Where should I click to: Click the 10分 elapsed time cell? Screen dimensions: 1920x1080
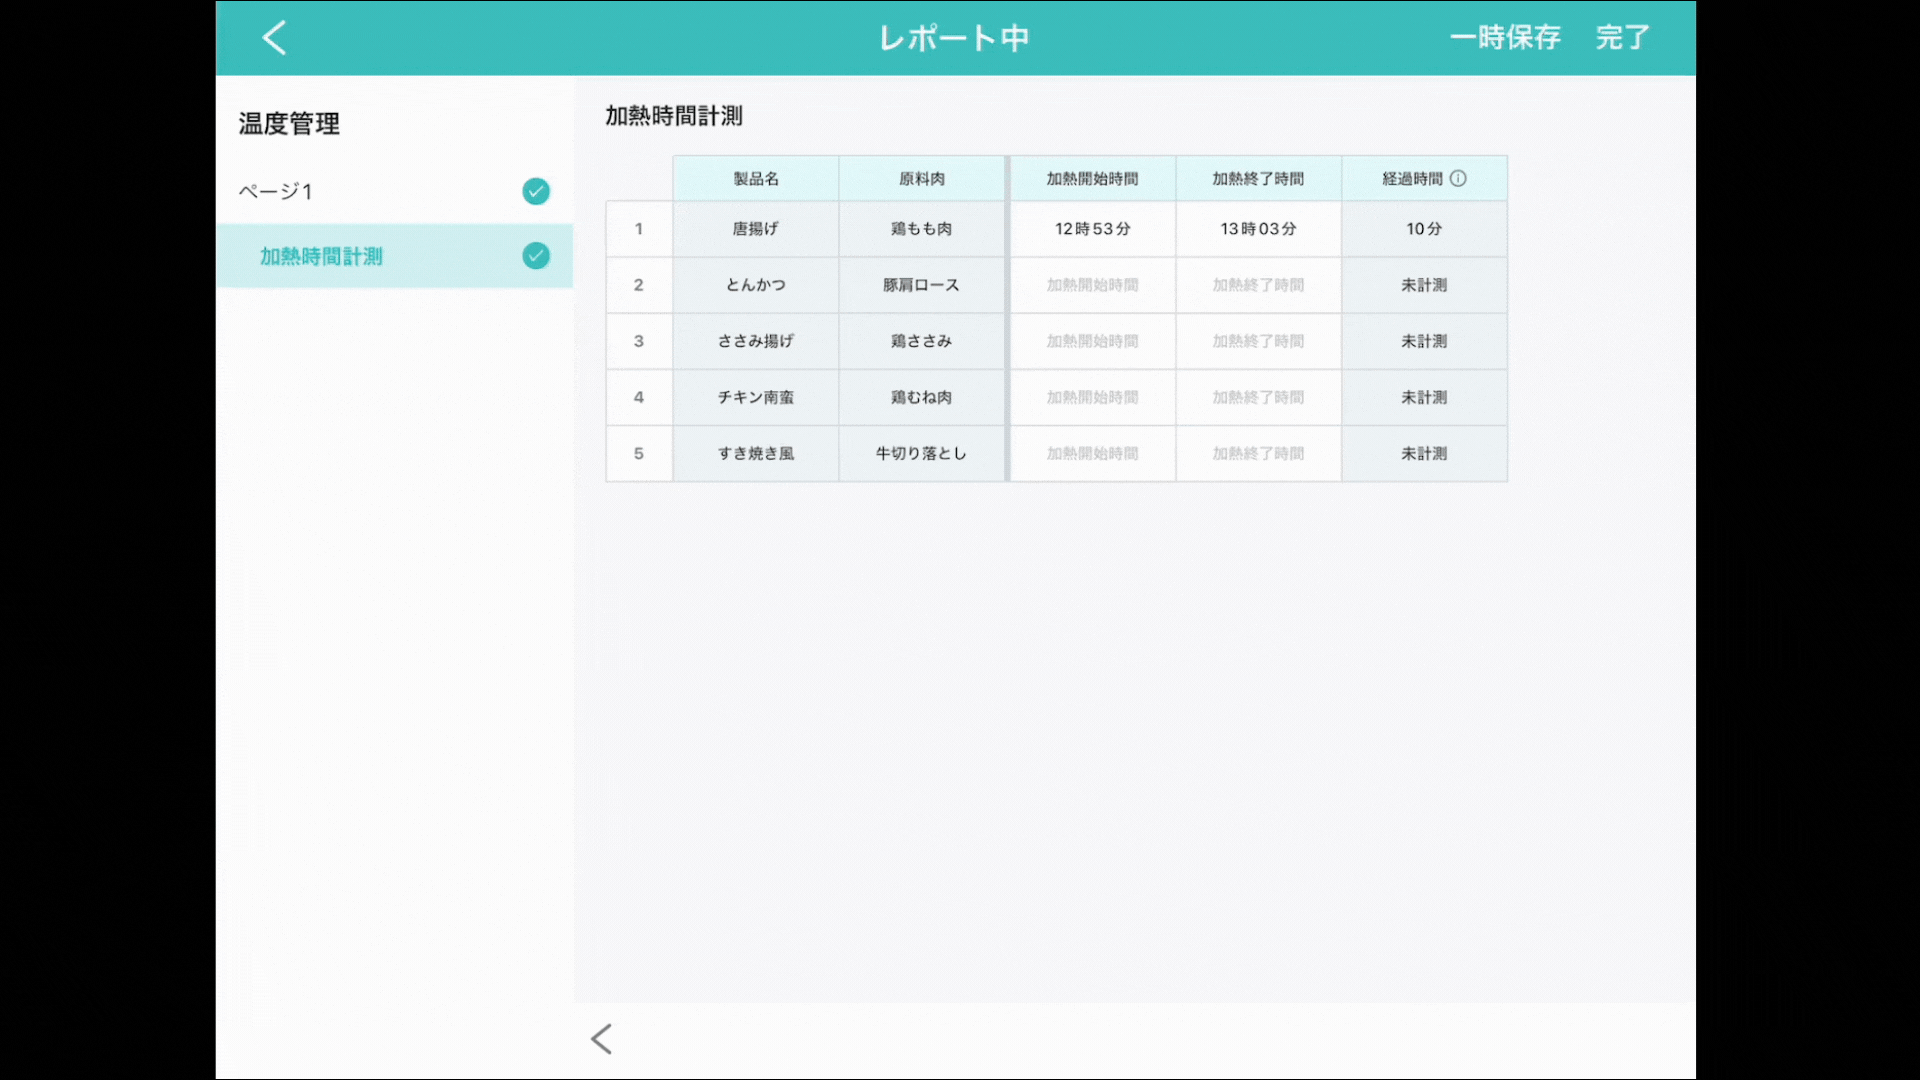(x=1424, y=229)
